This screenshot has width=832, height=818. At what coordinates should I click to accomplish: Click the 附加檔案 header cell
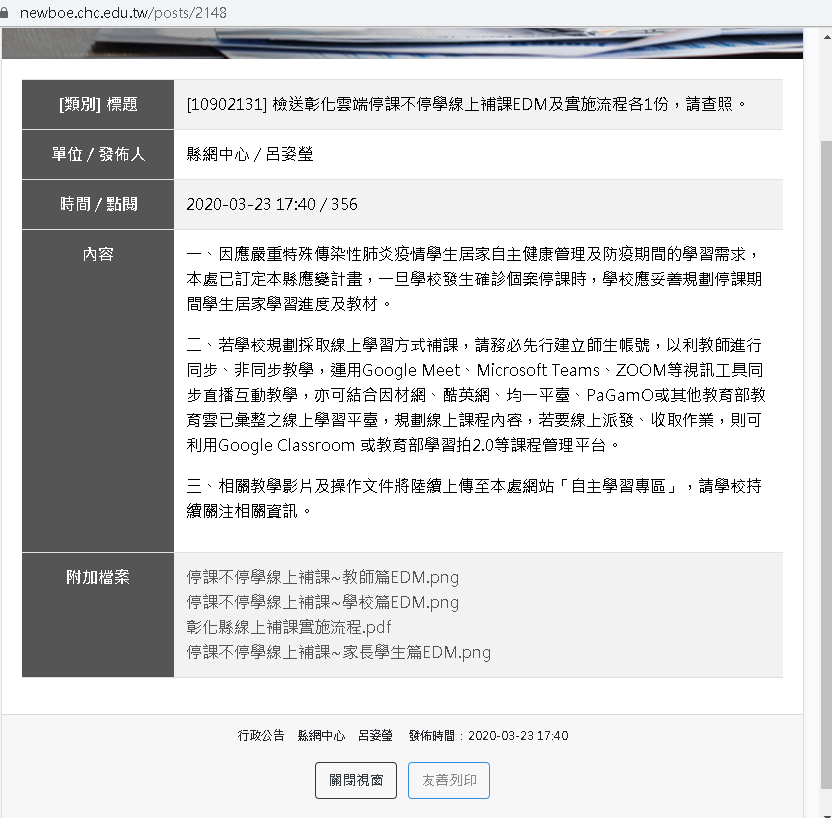(98, 615)
